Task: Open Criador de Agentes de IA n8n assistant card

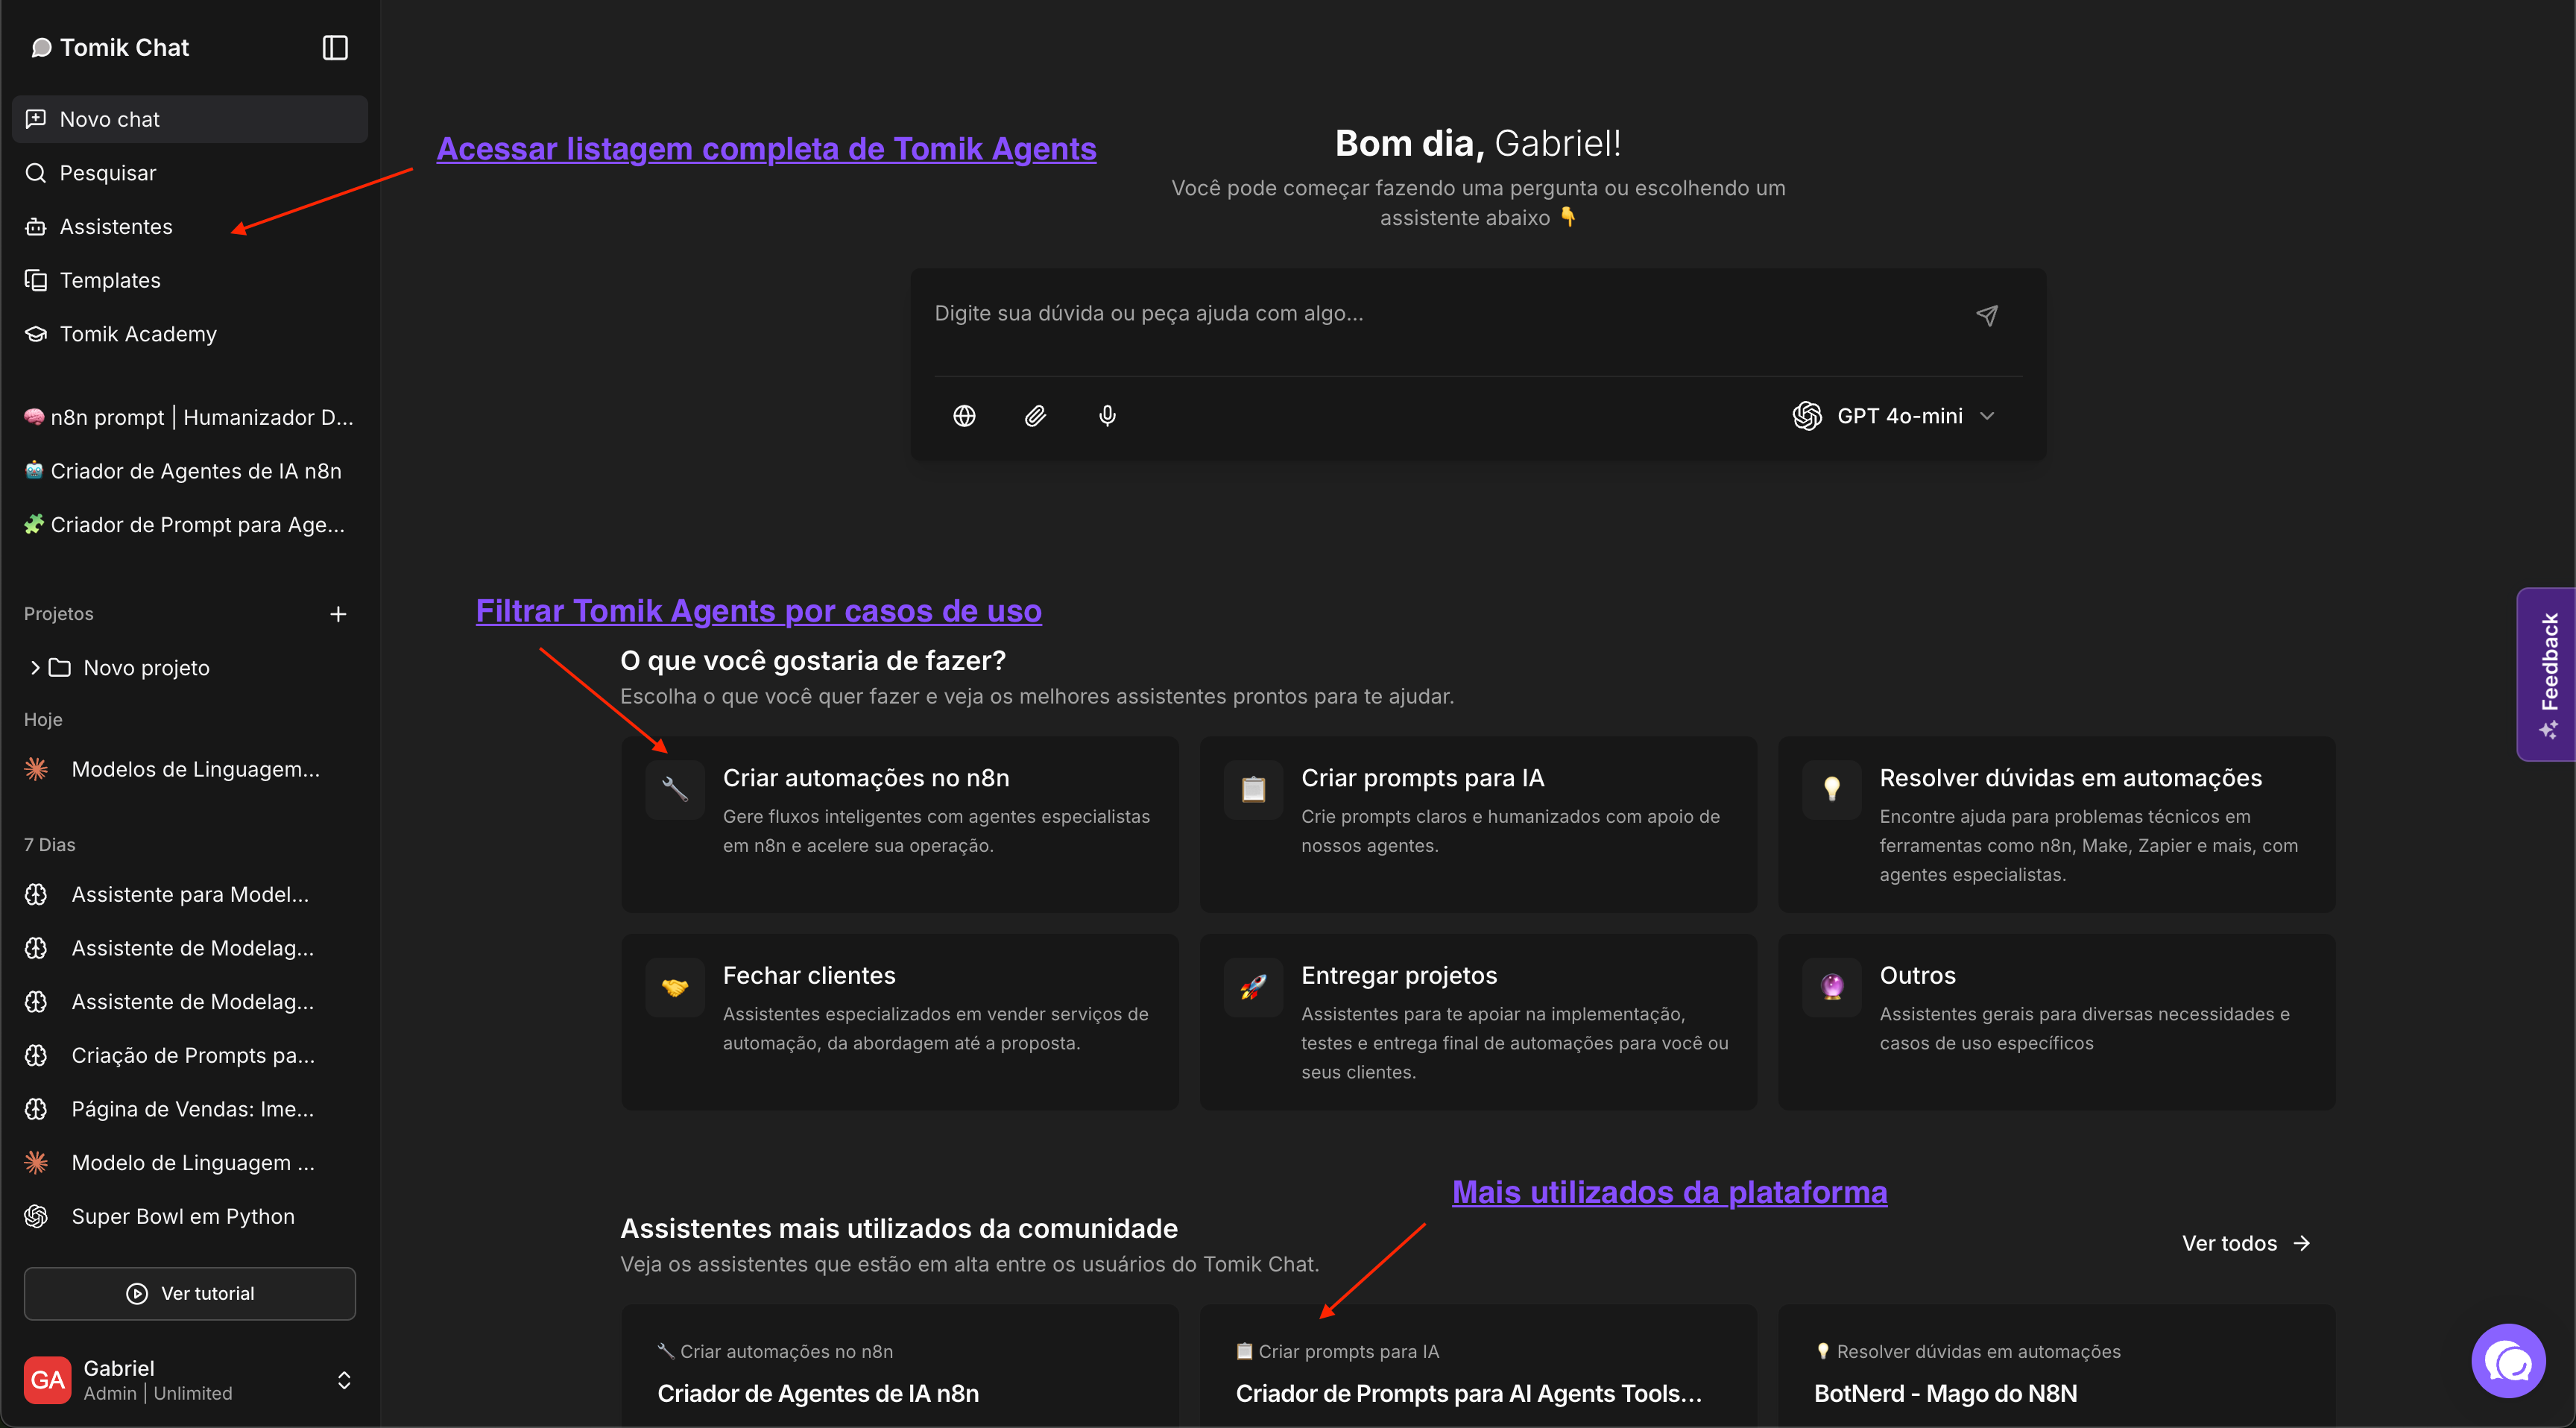Action: tap(900, 1366)
